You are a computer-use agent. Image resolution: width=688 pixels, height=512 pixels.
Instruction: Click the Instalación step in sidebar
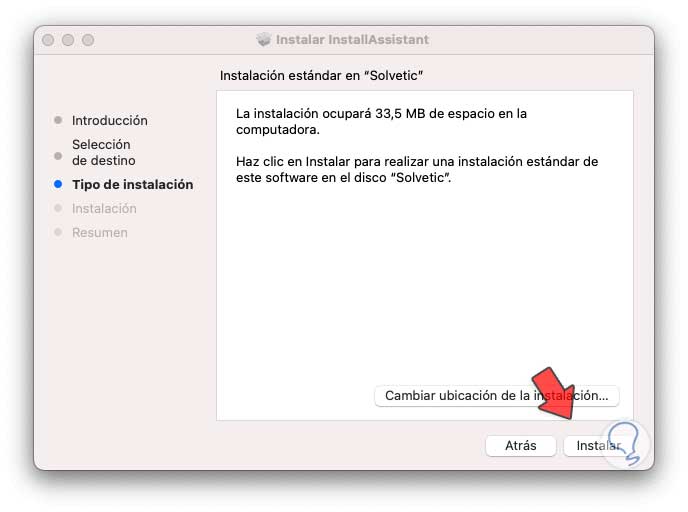[x=104, y=208]
